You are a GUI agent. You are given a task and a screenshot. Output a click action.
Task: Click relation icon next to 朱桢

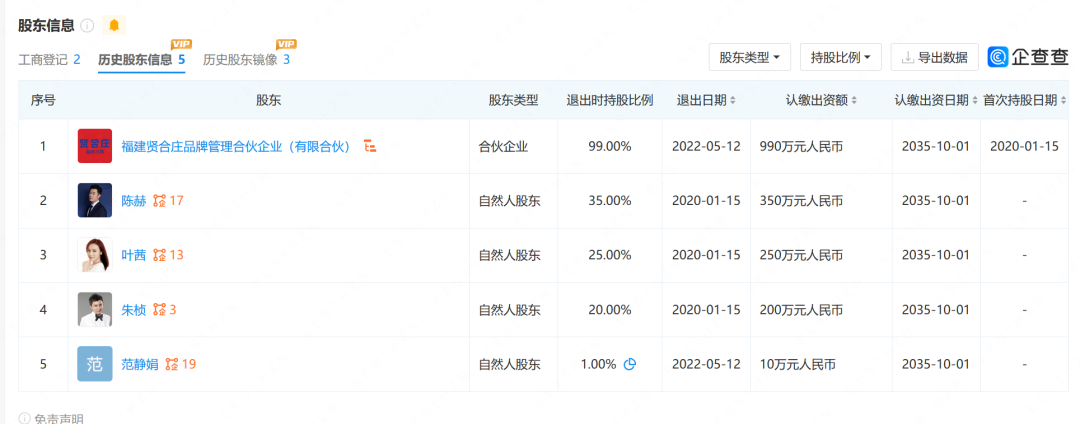pyautogui.click(x=159, y=310)
